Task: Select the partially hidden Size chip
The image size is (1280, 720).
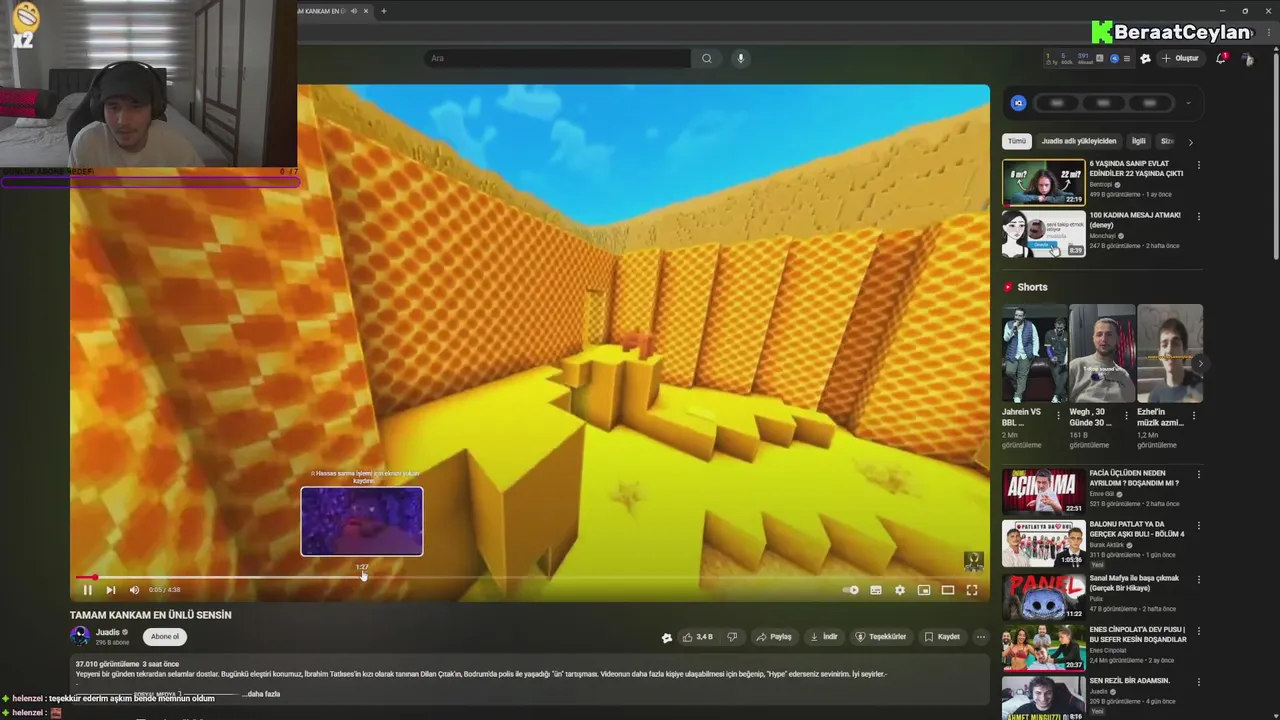Action: [x=1167, y=142]
